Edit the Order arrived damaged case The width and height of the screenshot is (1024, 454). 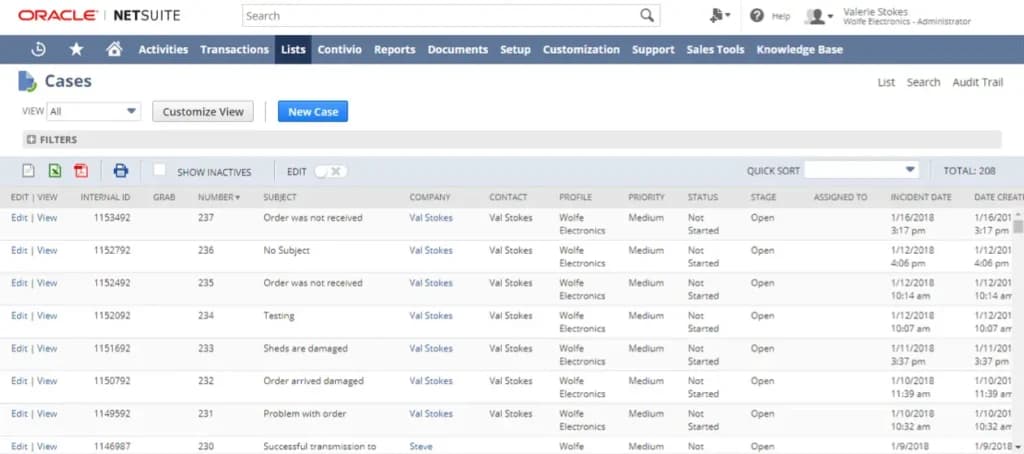click(19, 381)
